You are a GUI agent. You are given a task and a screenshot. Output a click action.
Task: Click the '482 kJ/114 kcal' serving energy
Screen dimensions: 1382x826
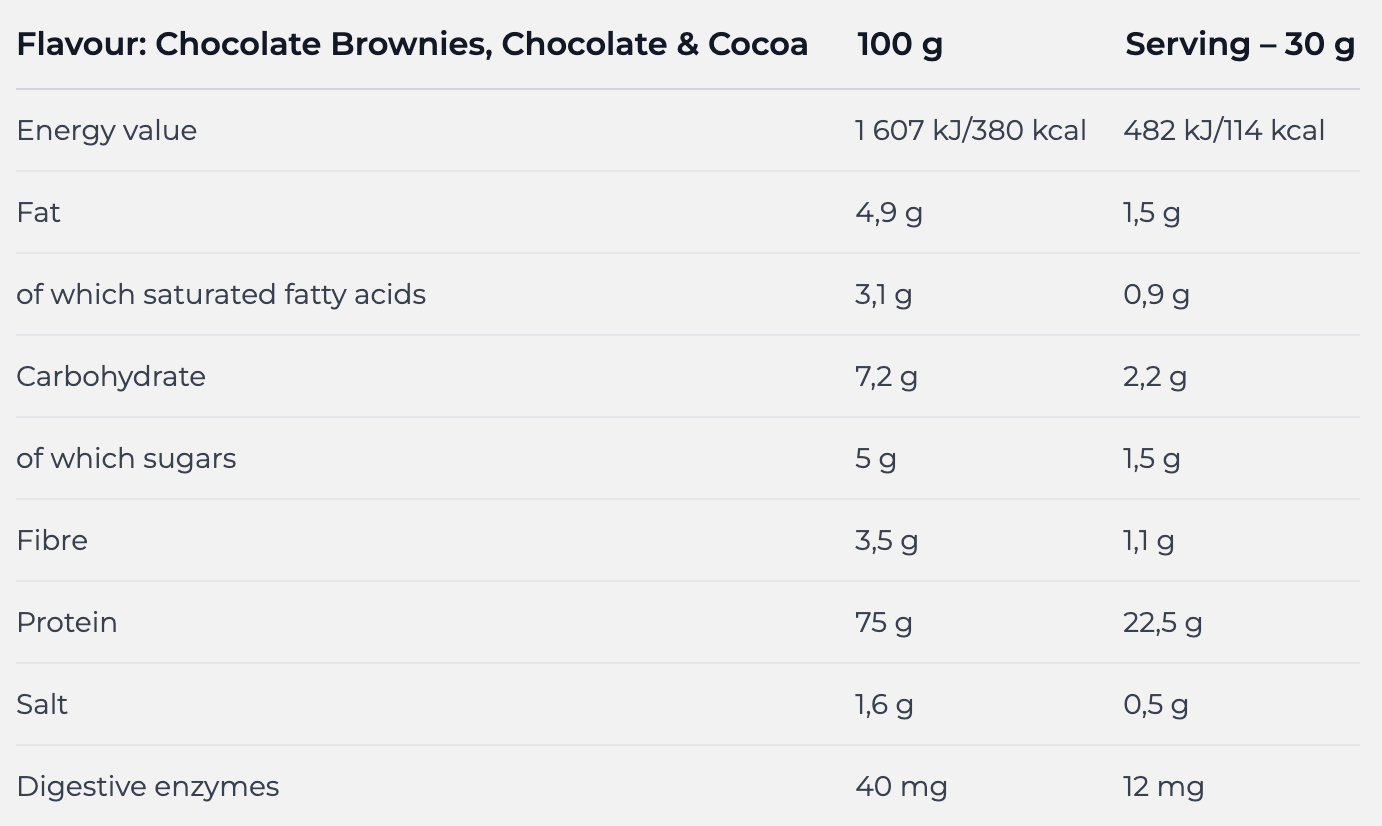[1224, 130]
